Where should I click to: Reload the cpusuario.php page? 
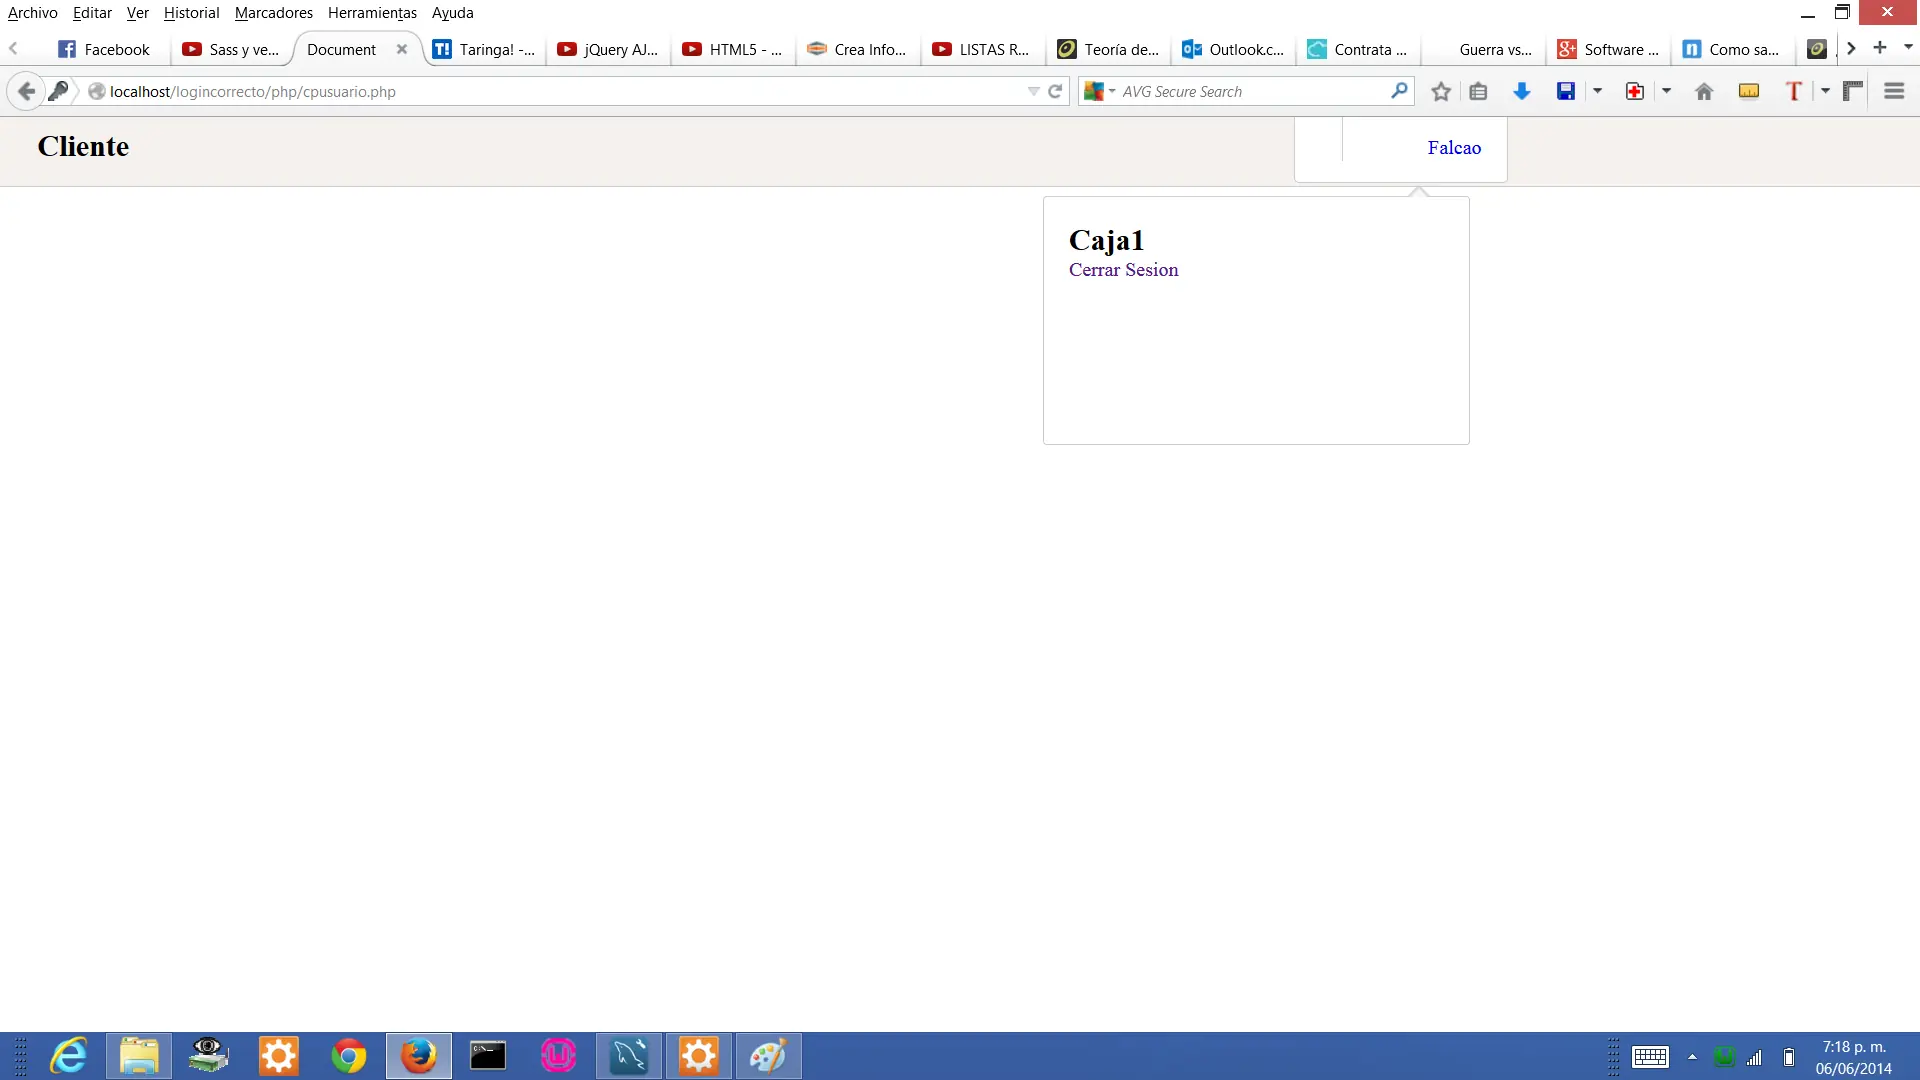pyautogui.click(x=1056, y=91)
